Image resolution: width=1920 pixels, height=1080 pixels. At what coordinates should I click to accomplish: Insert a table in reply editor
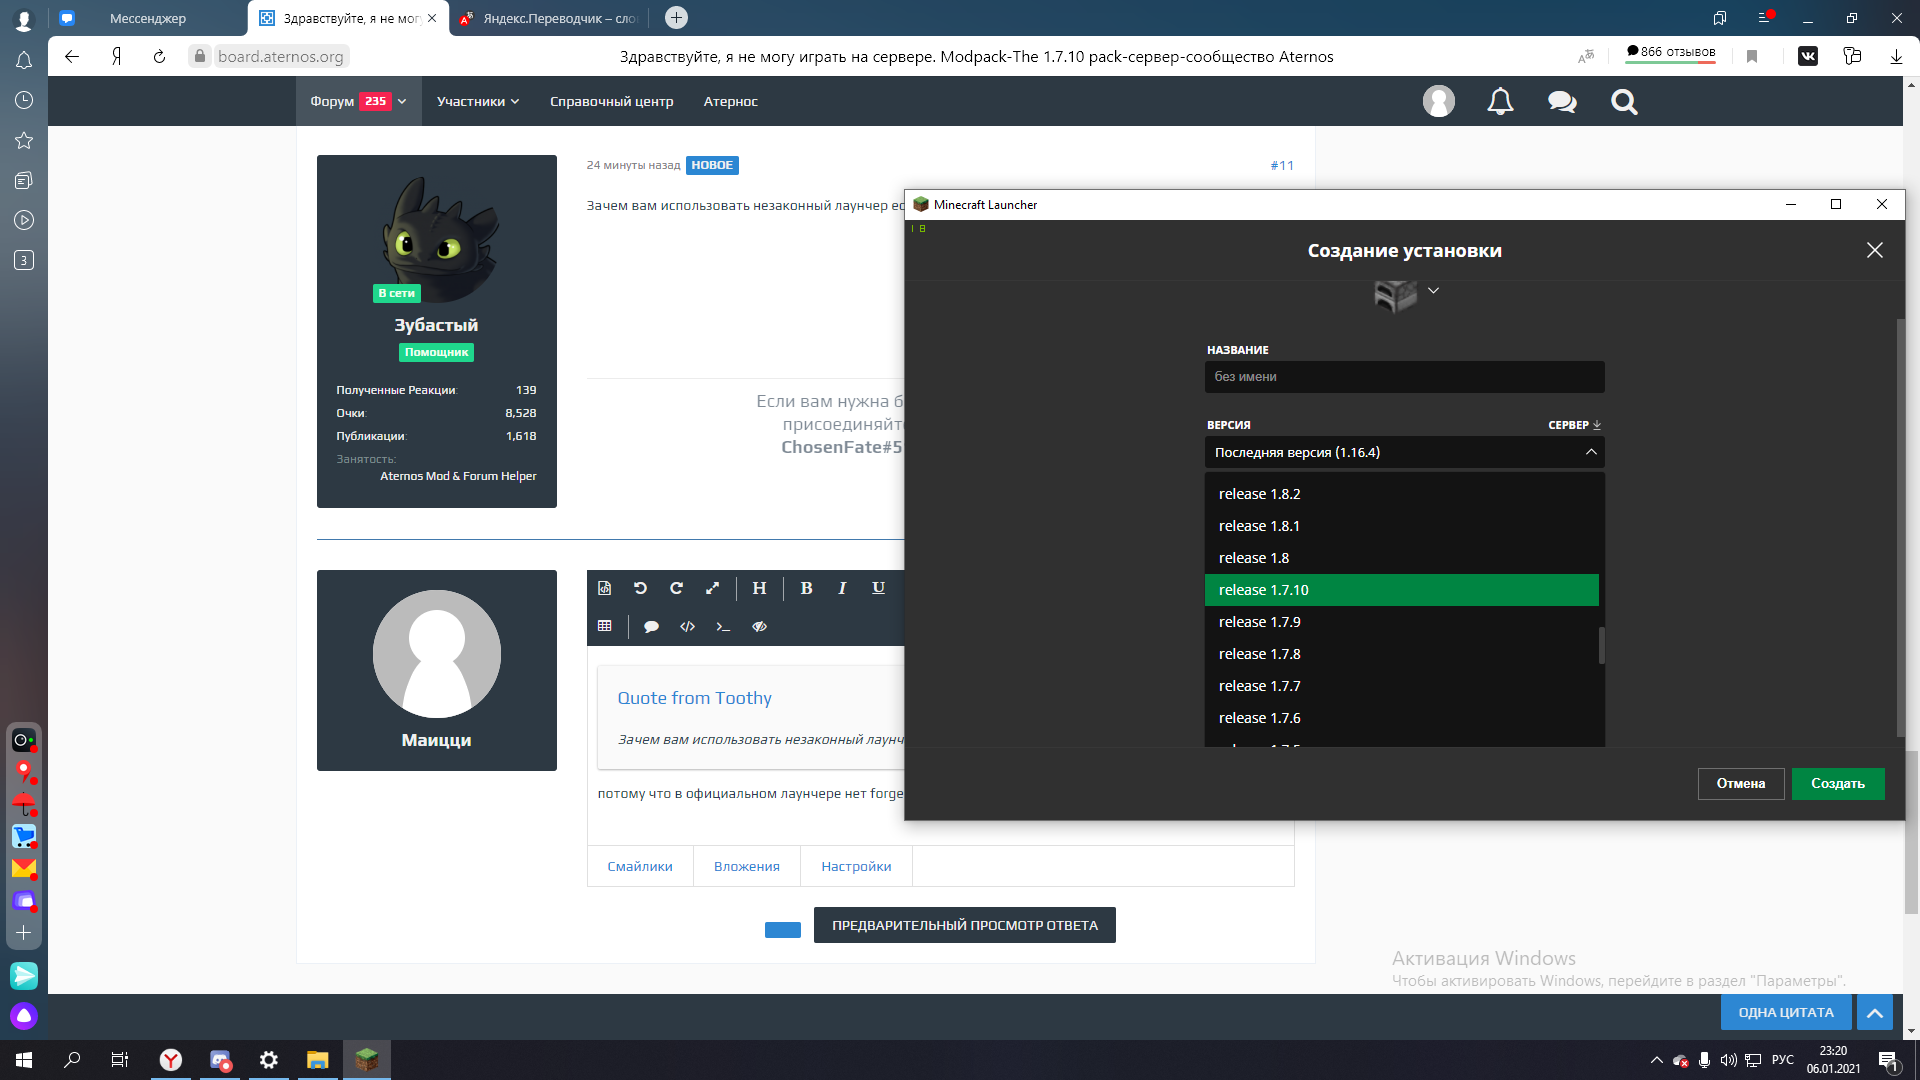click(x=604, y=626)
